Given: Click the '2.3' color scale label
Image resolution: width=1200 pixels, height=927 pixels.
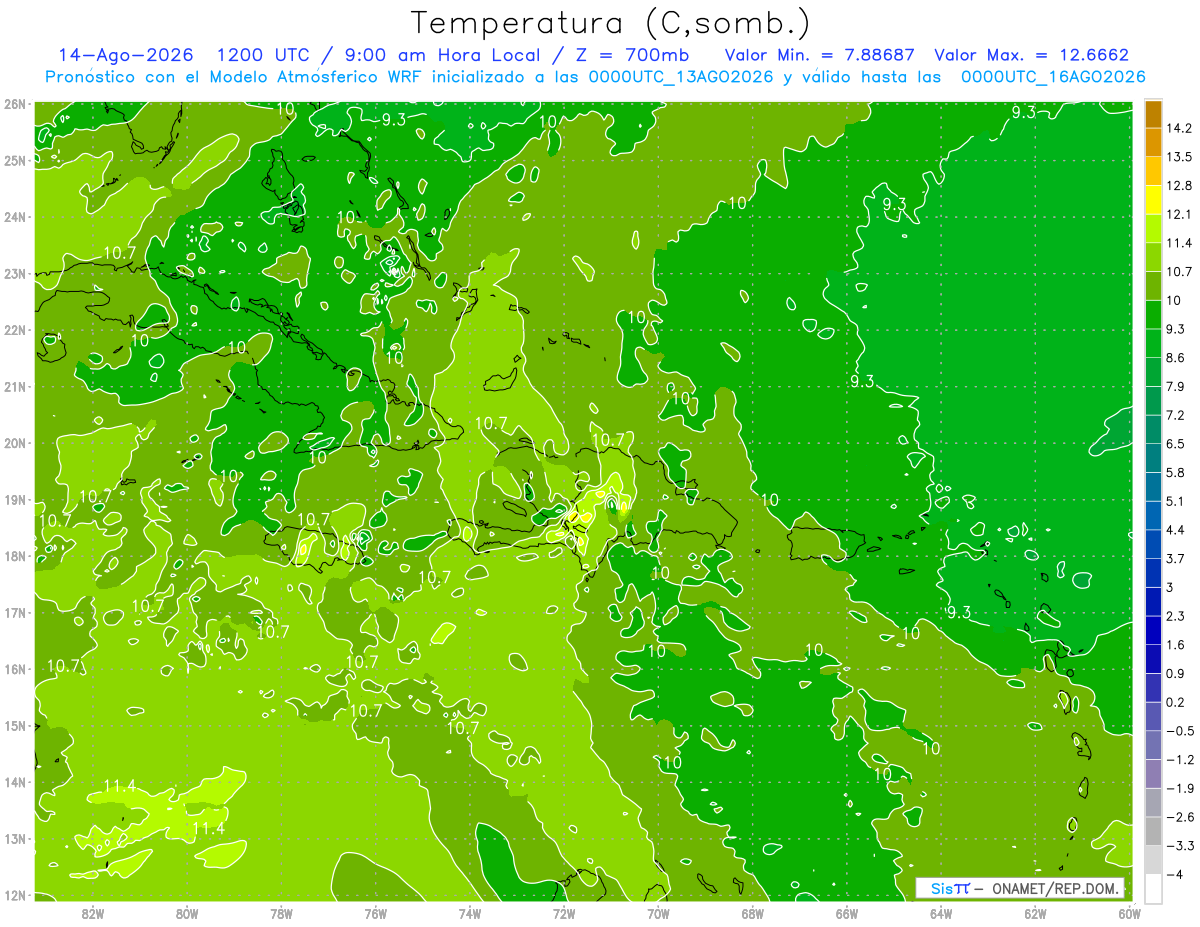Looking at the screenshot, I should coord(1176,616).
